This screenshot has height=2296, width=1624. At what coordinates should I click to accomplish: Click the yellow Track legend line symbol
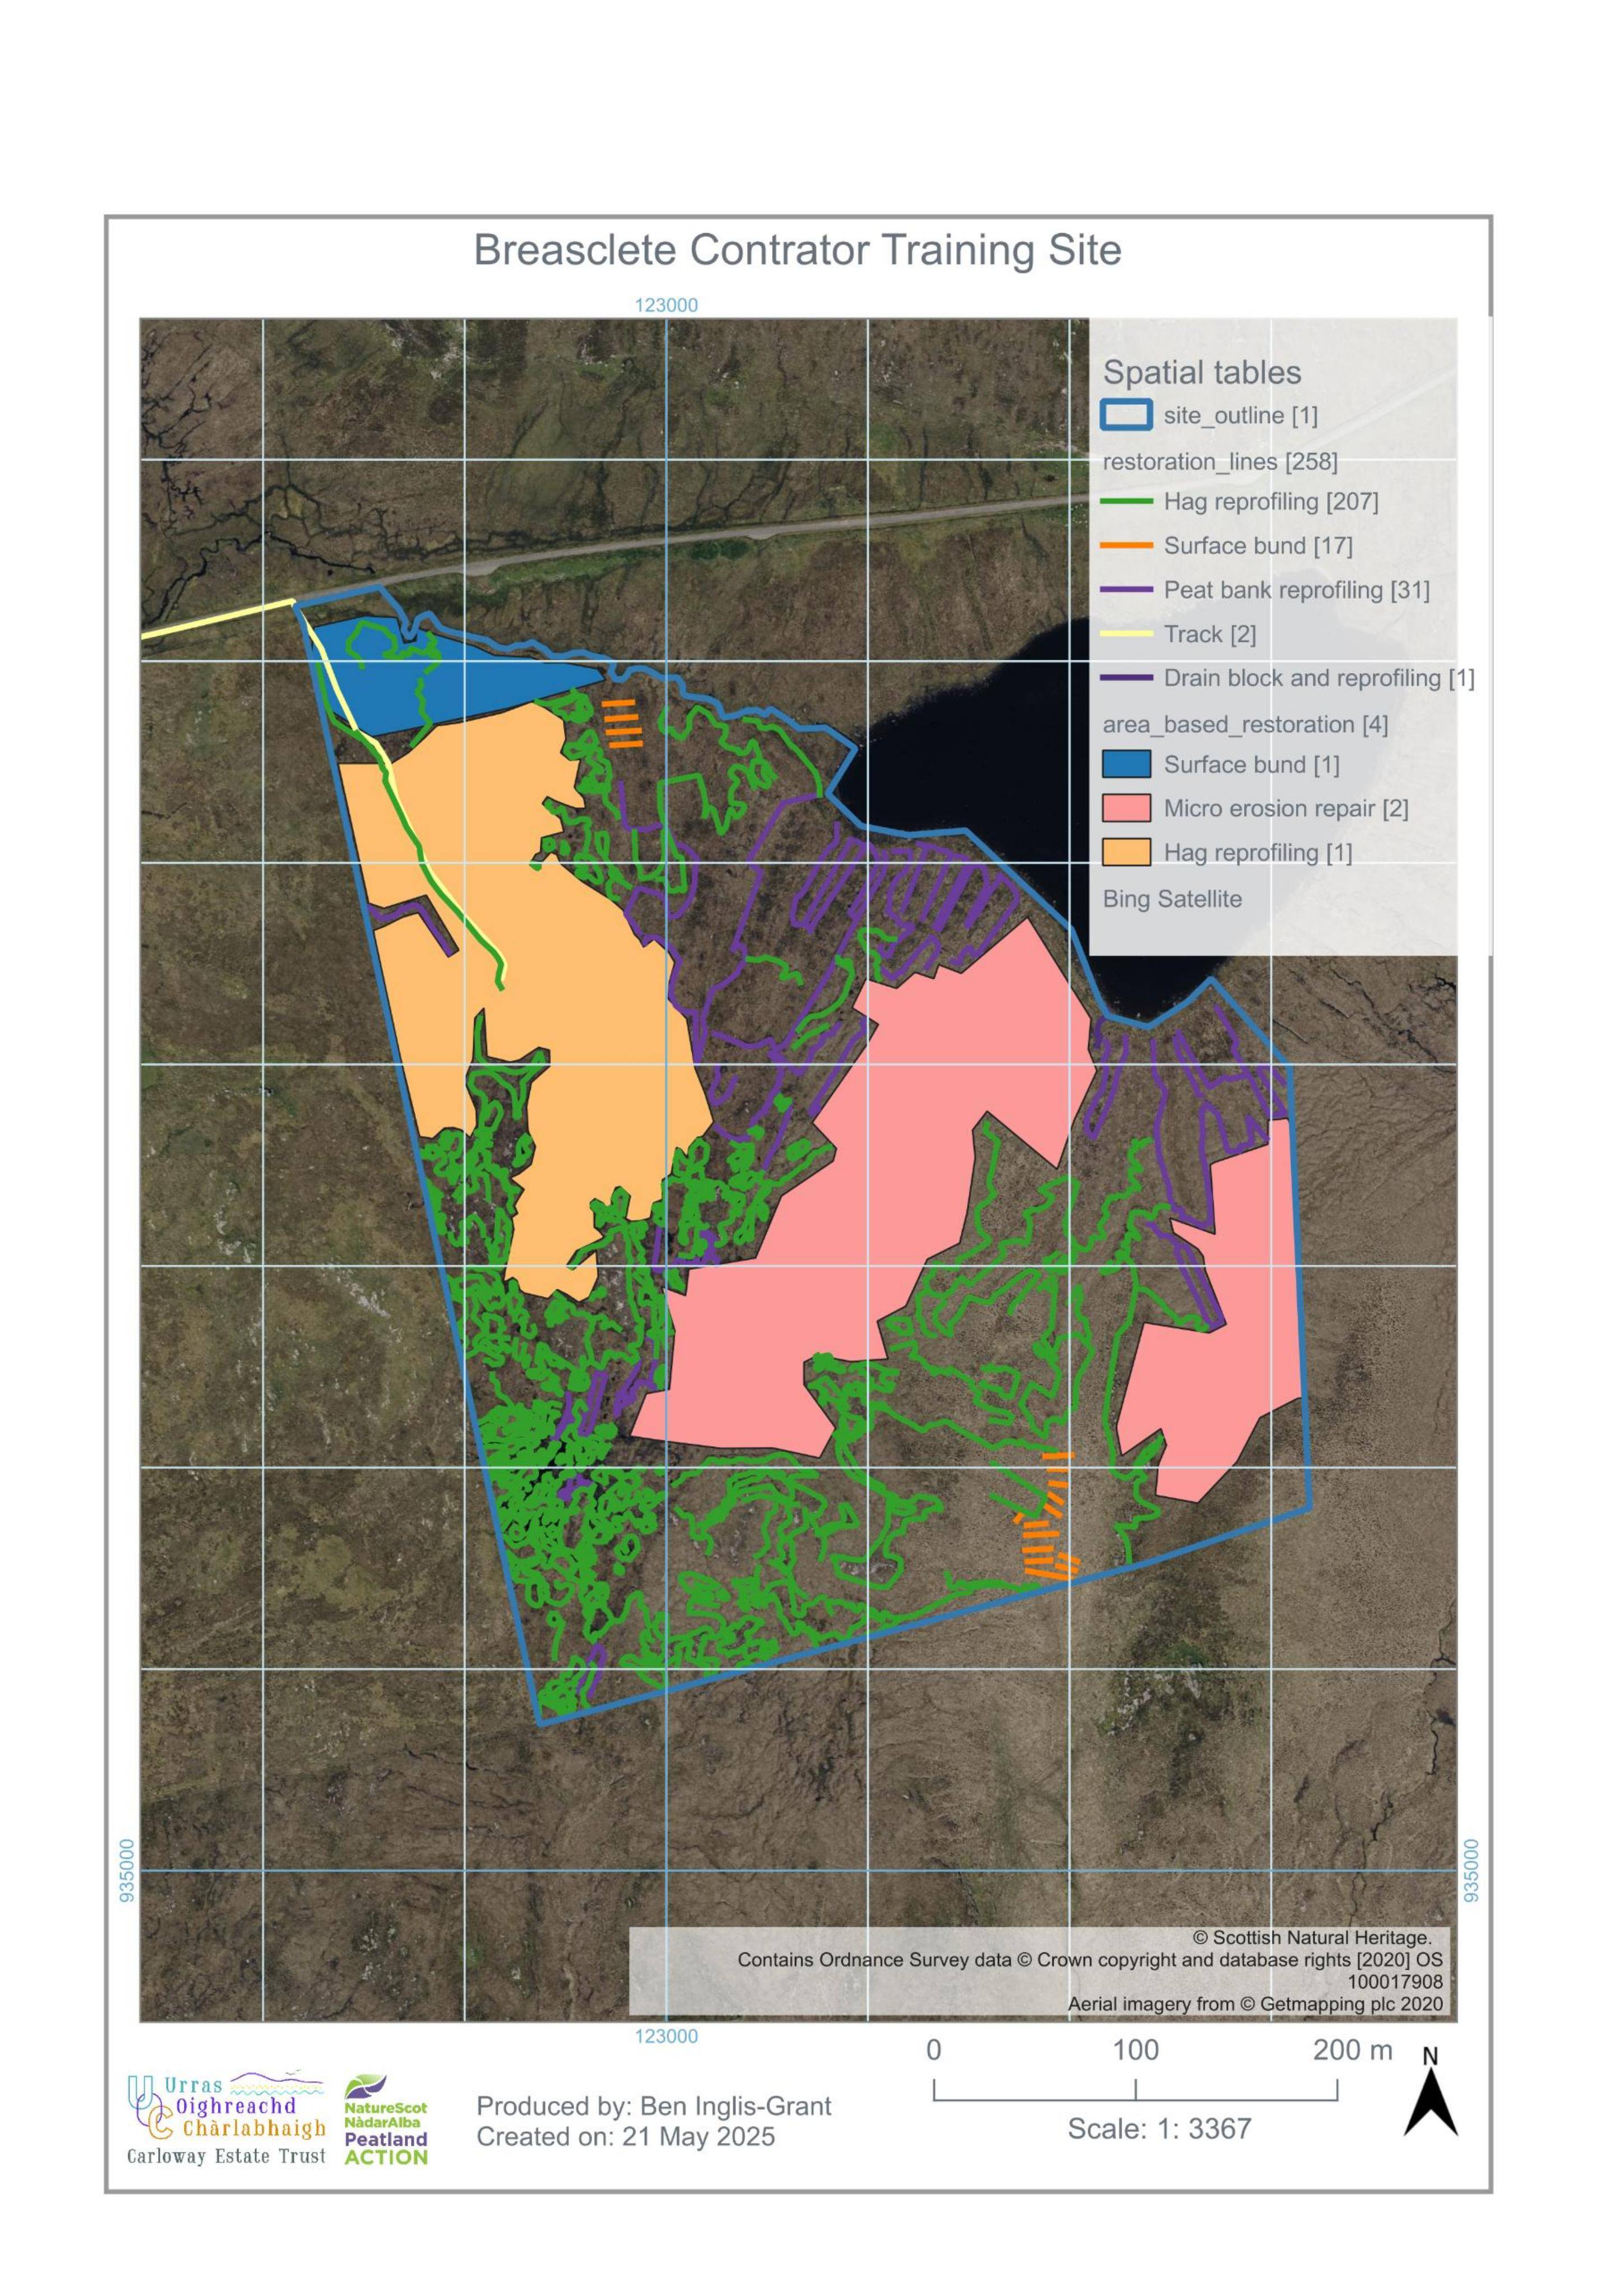click(1126, 634)
